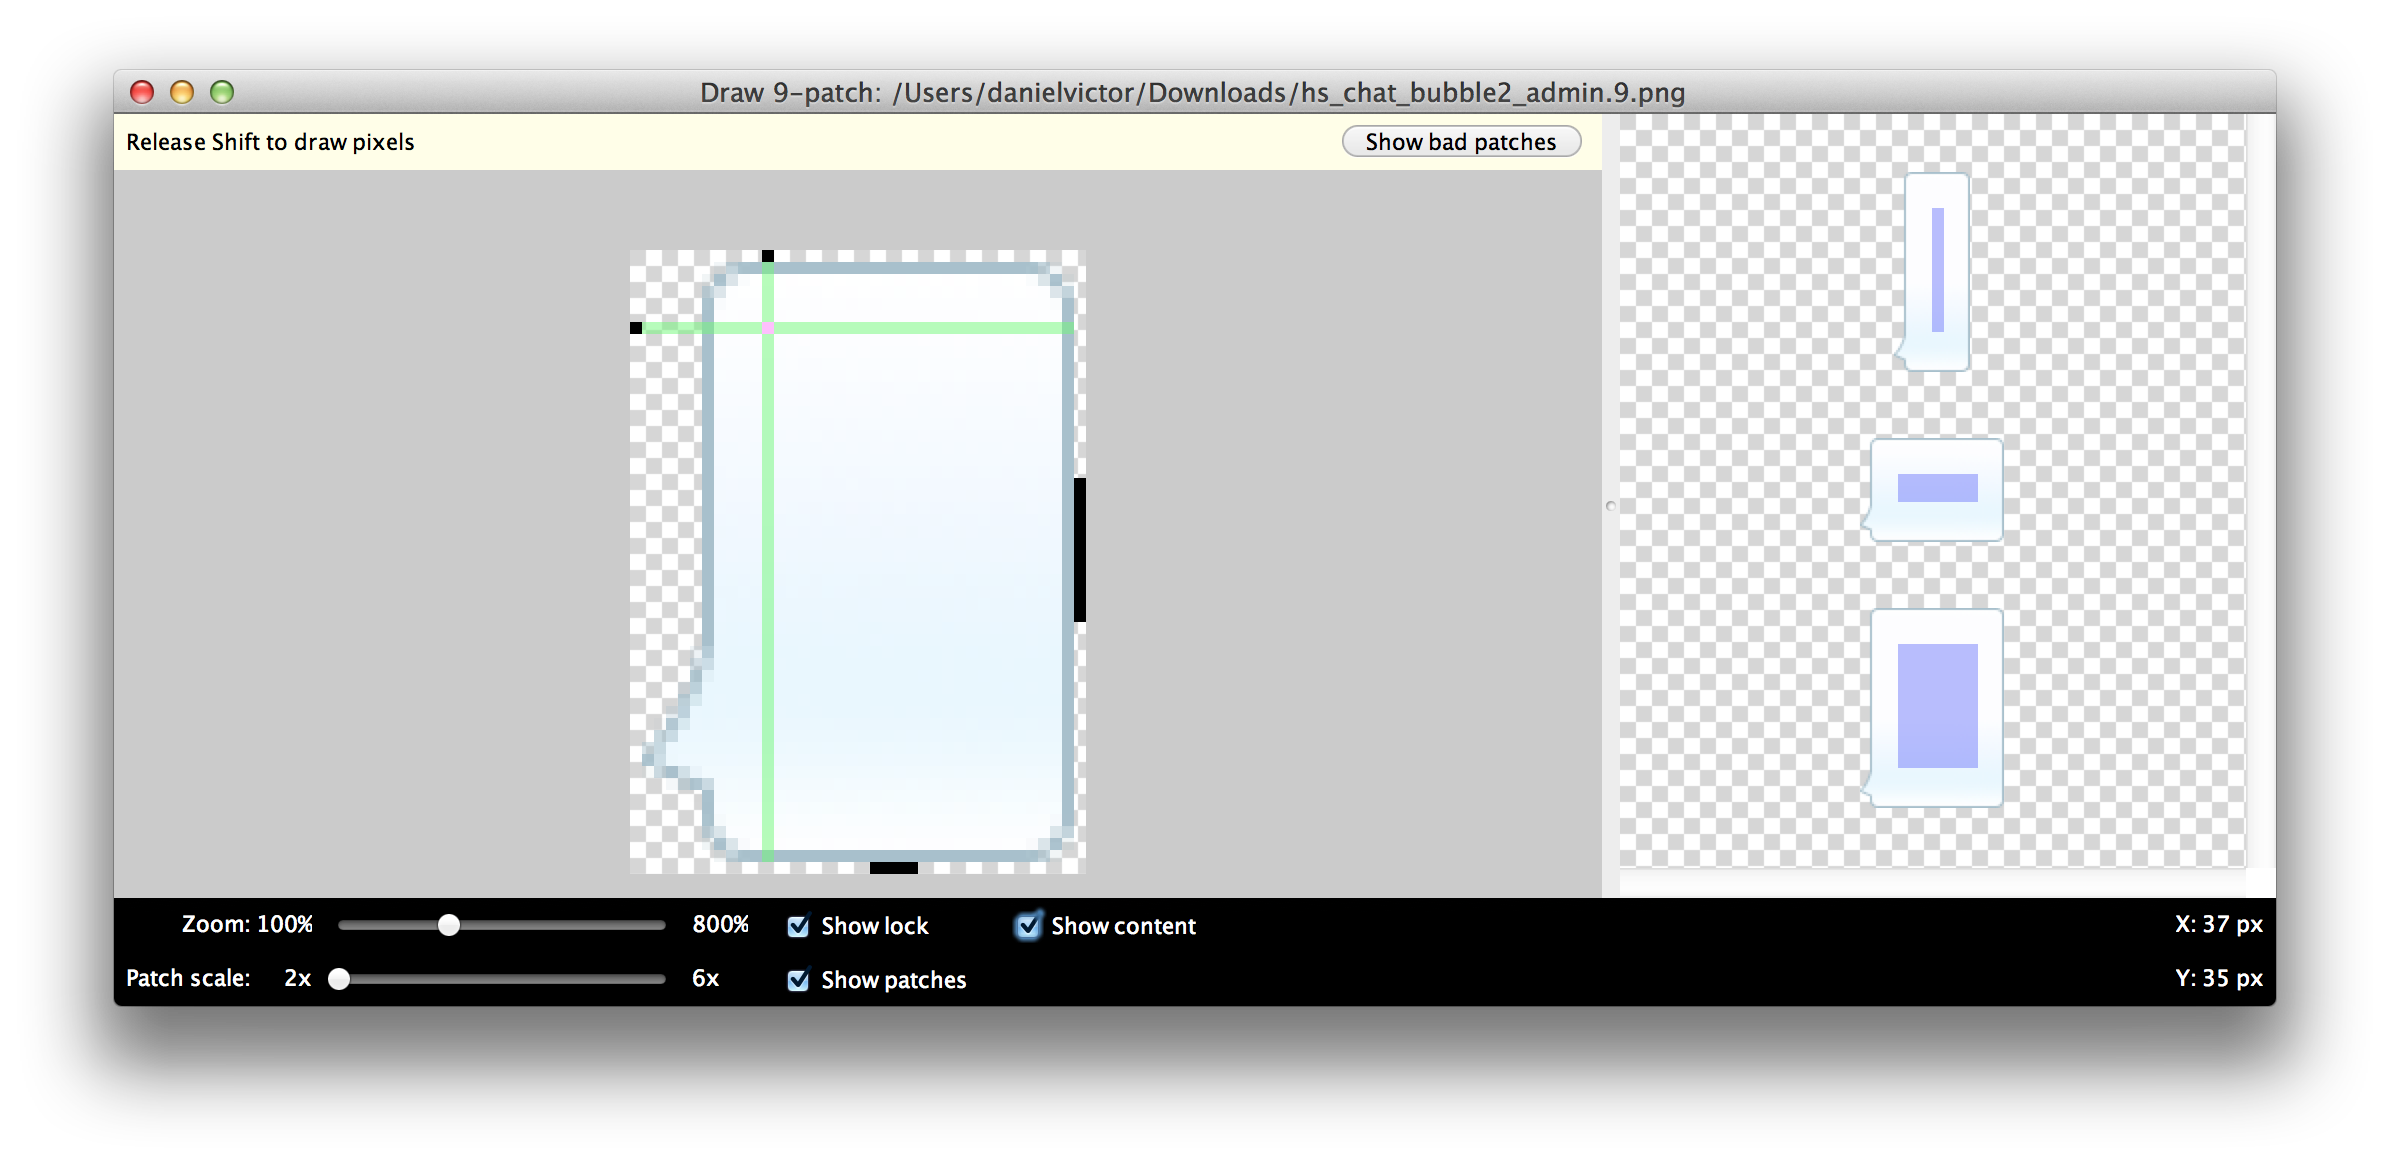Click the Show bad patches button
The width and height of the screenshot is (2390, 1164).
click(1461, 141)
